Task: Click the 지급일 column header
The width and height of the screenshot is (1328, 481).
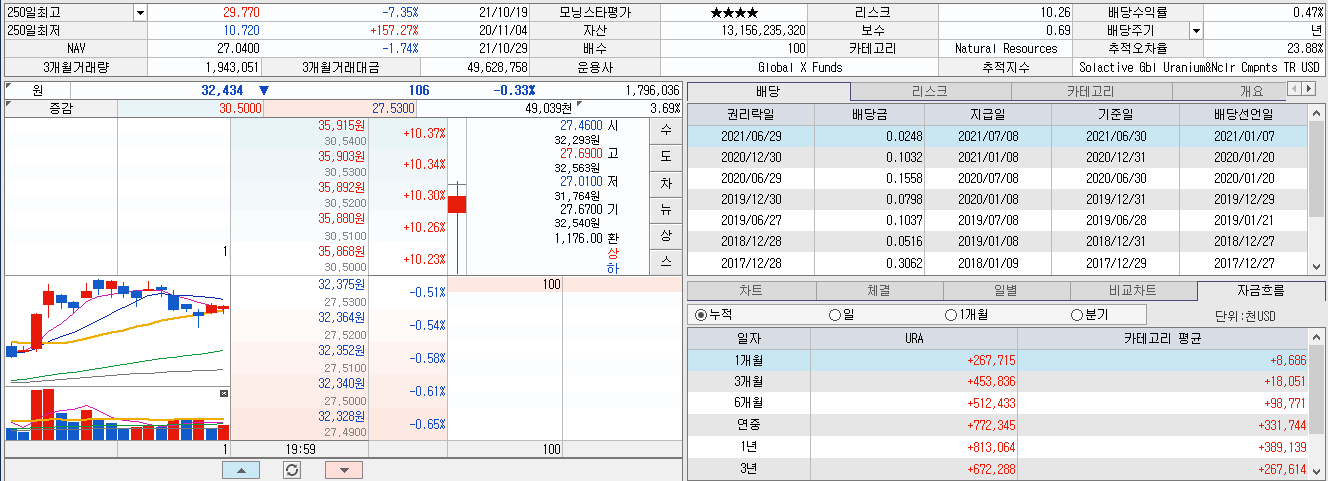Action: coord(988,115)
